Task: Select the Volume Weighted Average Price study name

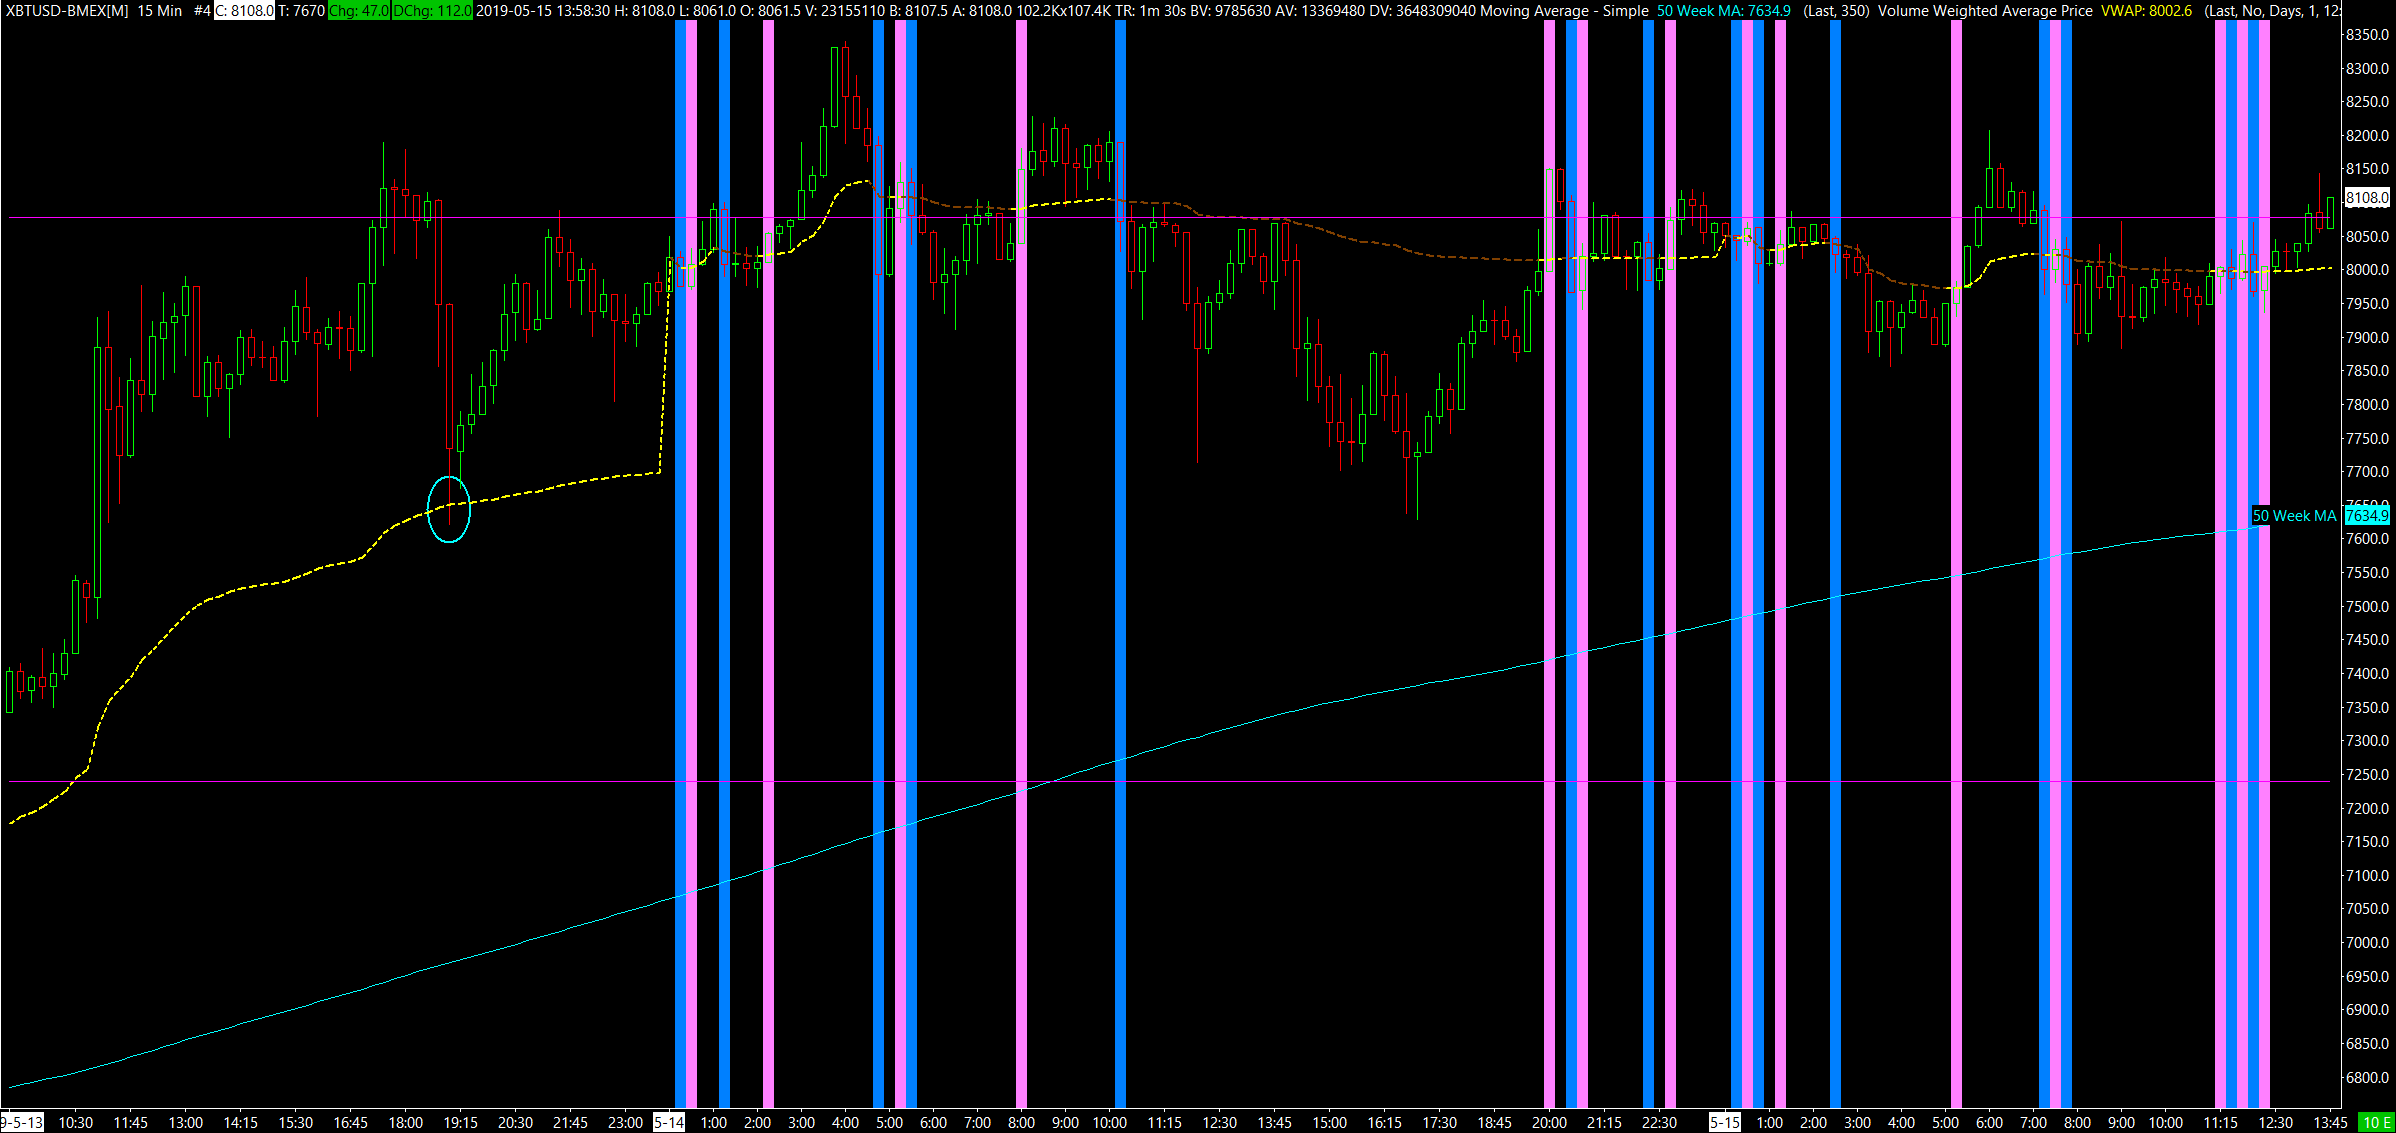Action: click(x=1985, y=10)
